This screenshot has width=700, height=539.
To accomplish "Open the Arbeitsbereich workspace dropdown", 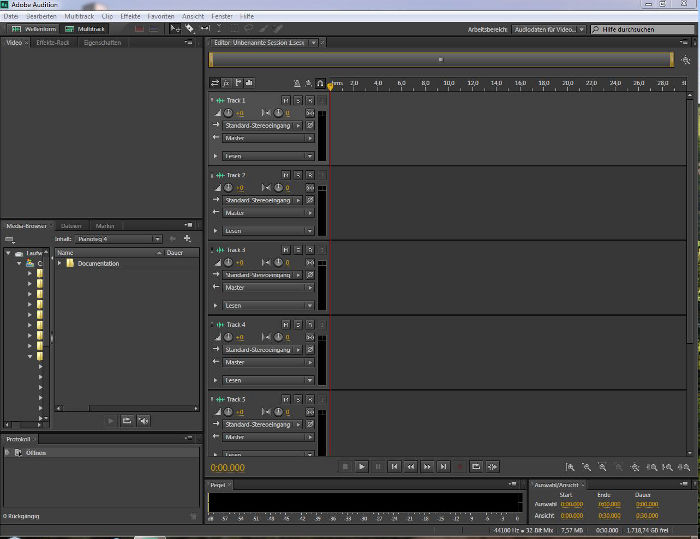I will click(x=549, y=29).
